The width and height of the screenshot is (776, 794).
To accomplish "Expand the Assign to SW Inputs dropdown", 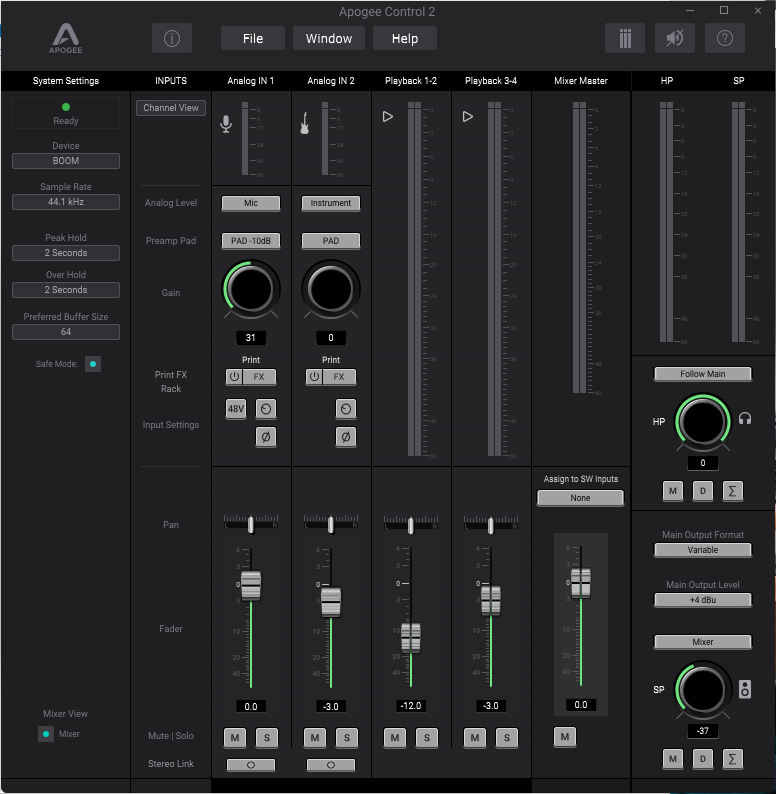I will 580,498.
